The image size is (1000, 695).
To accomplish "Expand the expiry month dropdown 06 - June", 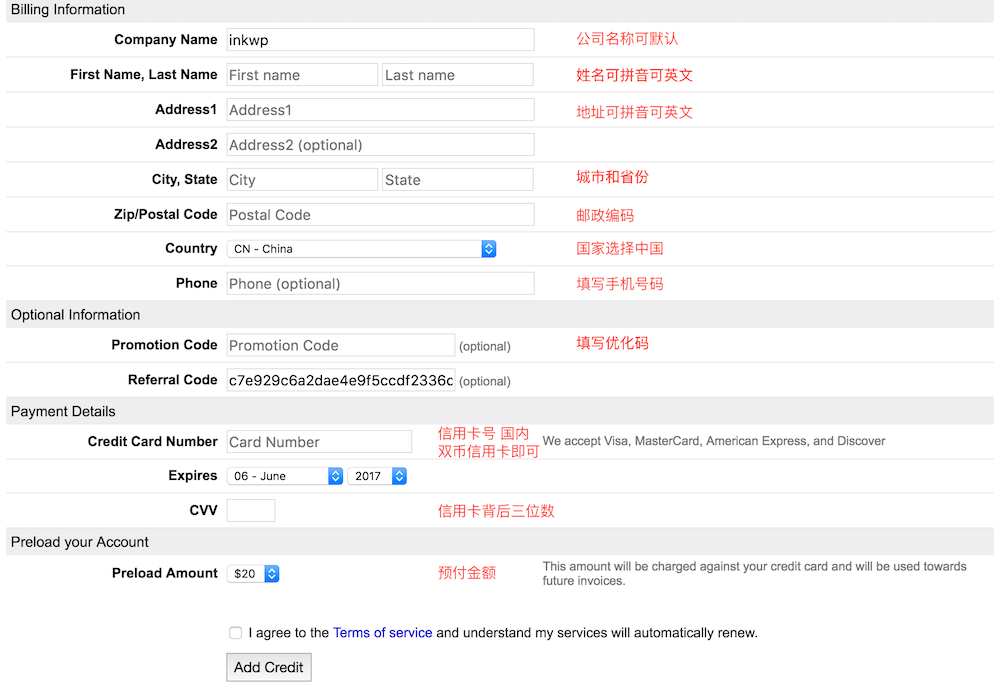I will (285, 476).
